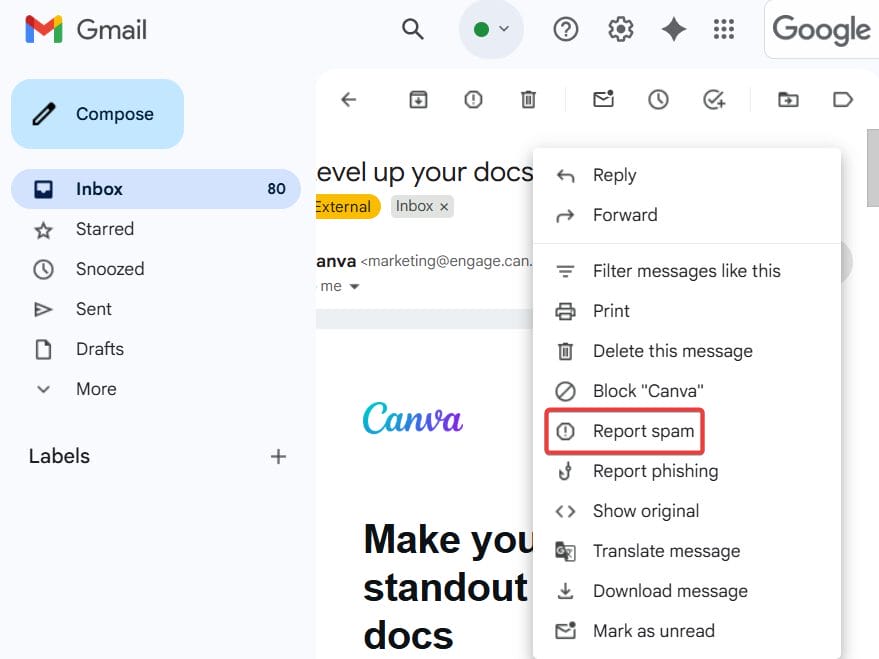This screenshot has width=879, height=659.
Task: Select Reply from the menu
Action: [687, 175]
